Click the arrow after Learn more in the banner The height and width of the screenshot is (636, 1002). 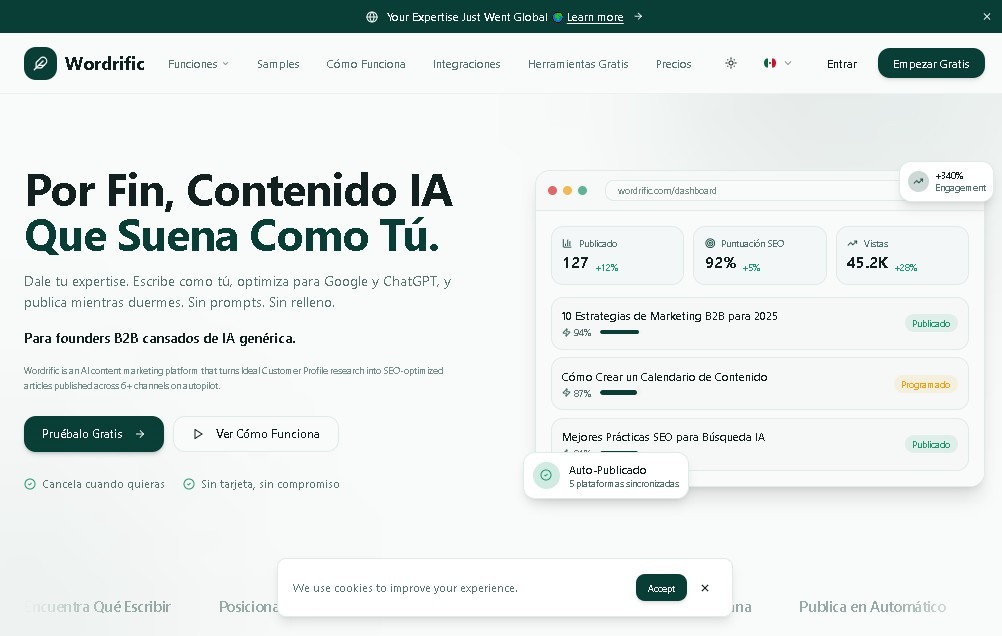pyautogui.click(x=638, y=17)
